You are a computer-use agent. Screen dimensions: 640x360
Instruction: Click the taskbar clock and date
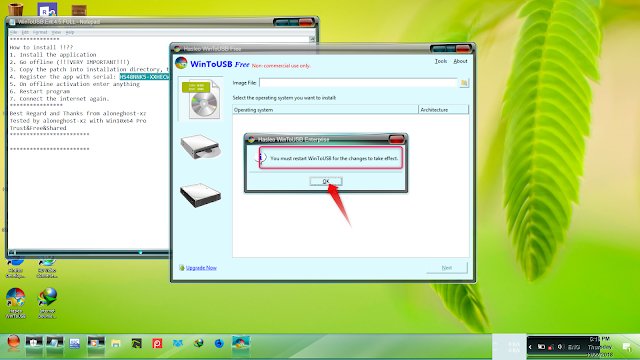600,347
